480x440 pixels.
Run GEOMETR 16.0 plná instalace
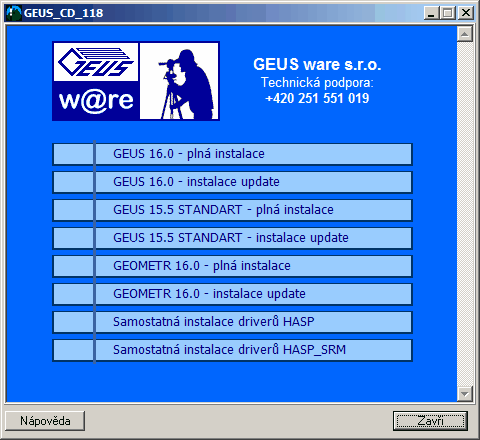point(232,266)
